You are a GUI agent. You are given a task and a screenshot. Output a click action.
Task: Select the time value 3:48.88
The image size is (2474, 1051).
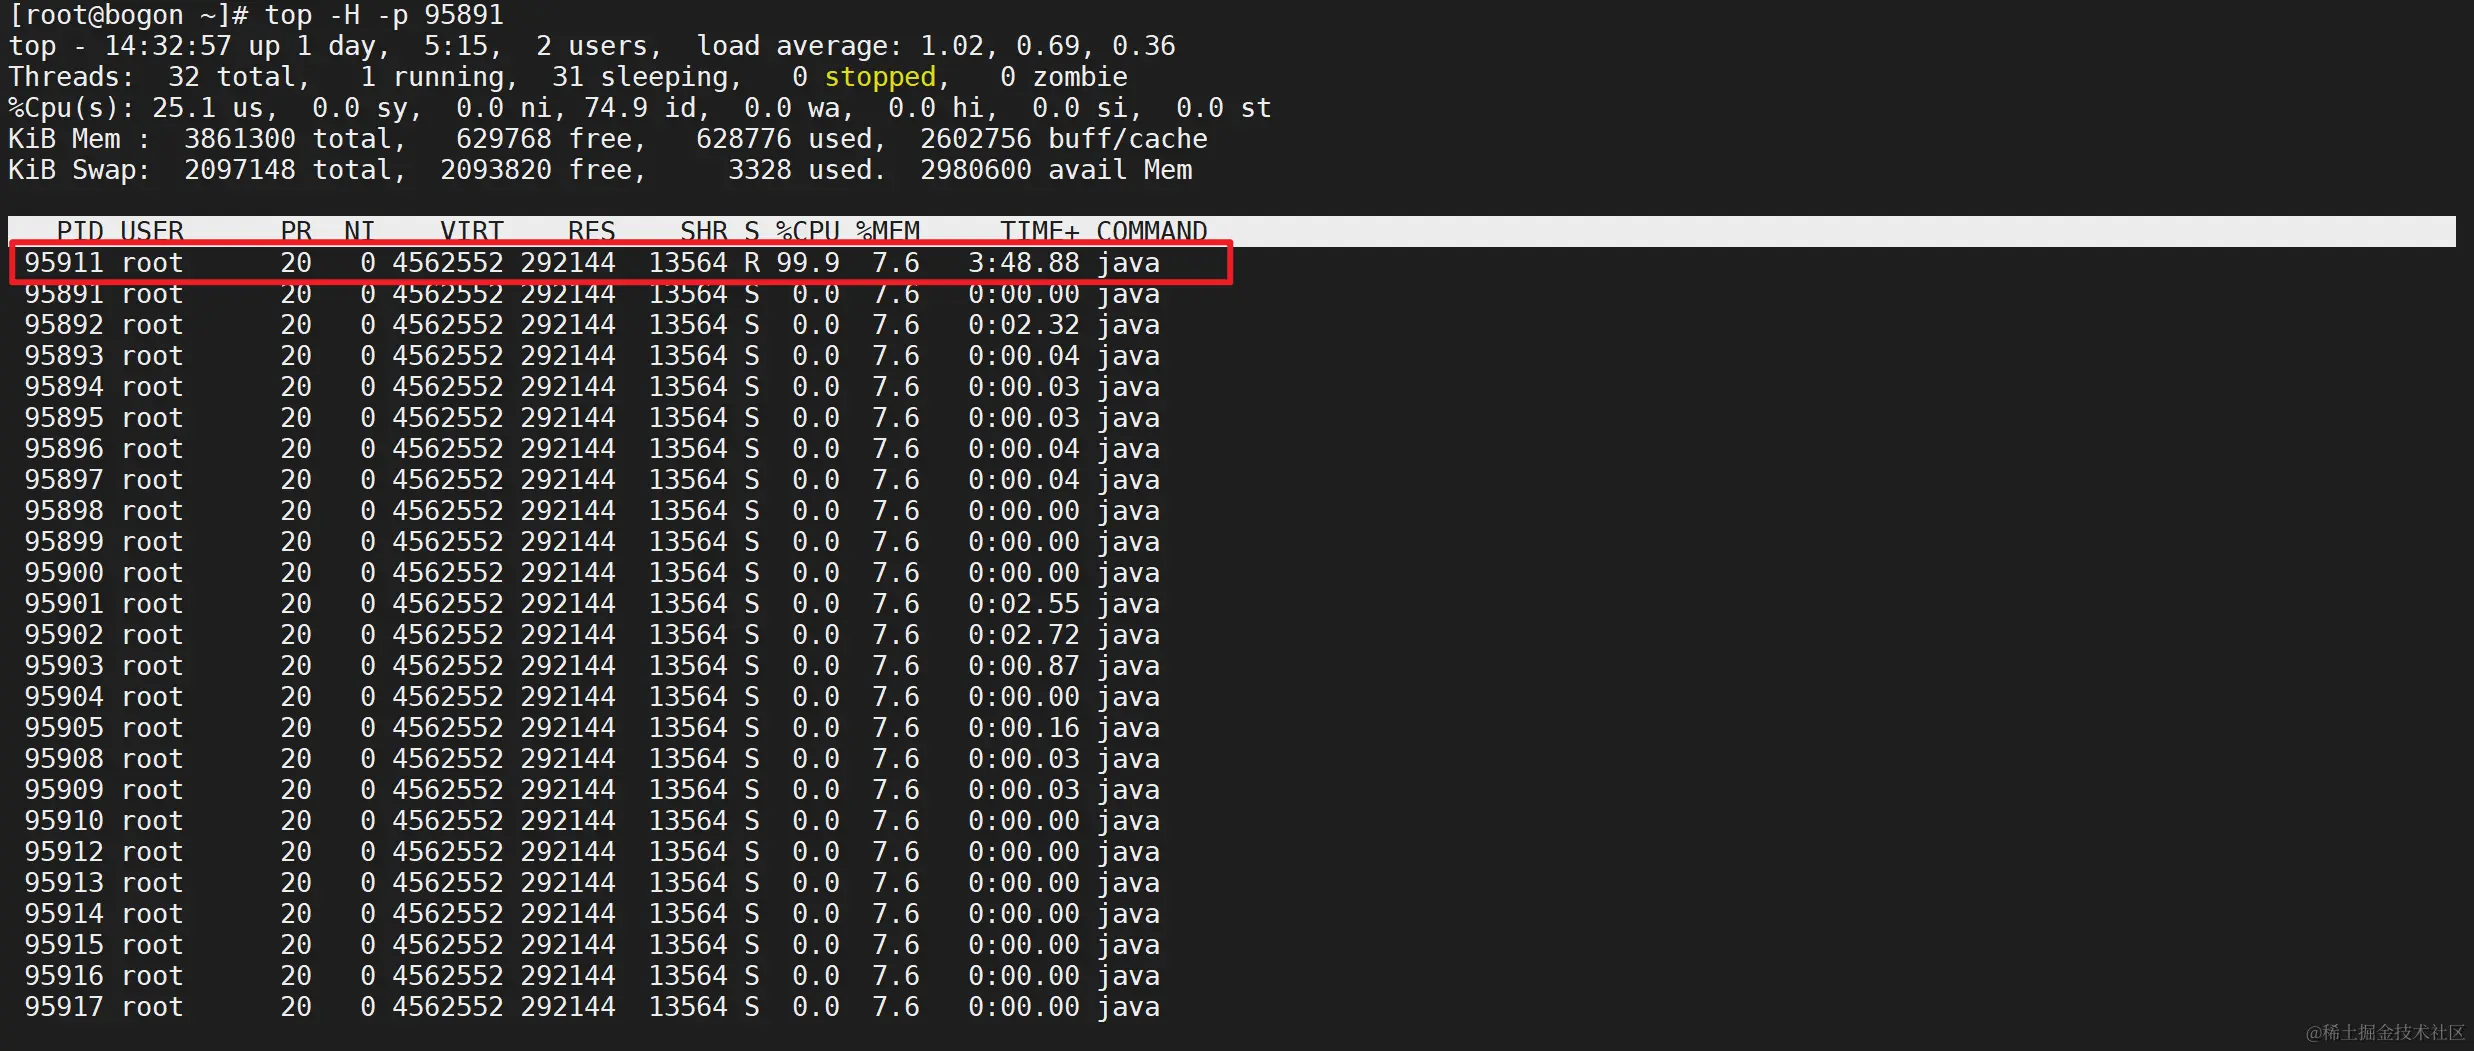[x=1024, y=263]
